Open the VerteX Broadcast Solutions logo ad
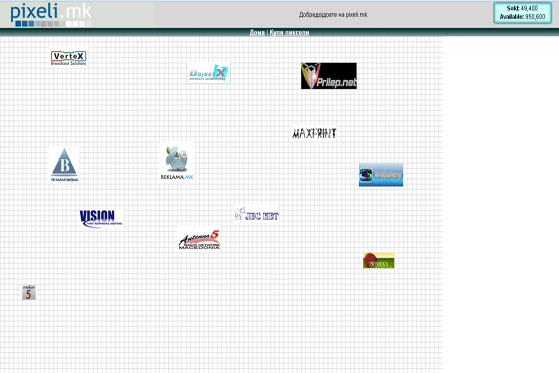The width and height of the screenshot is (559, 373). [x=68, y=58]
